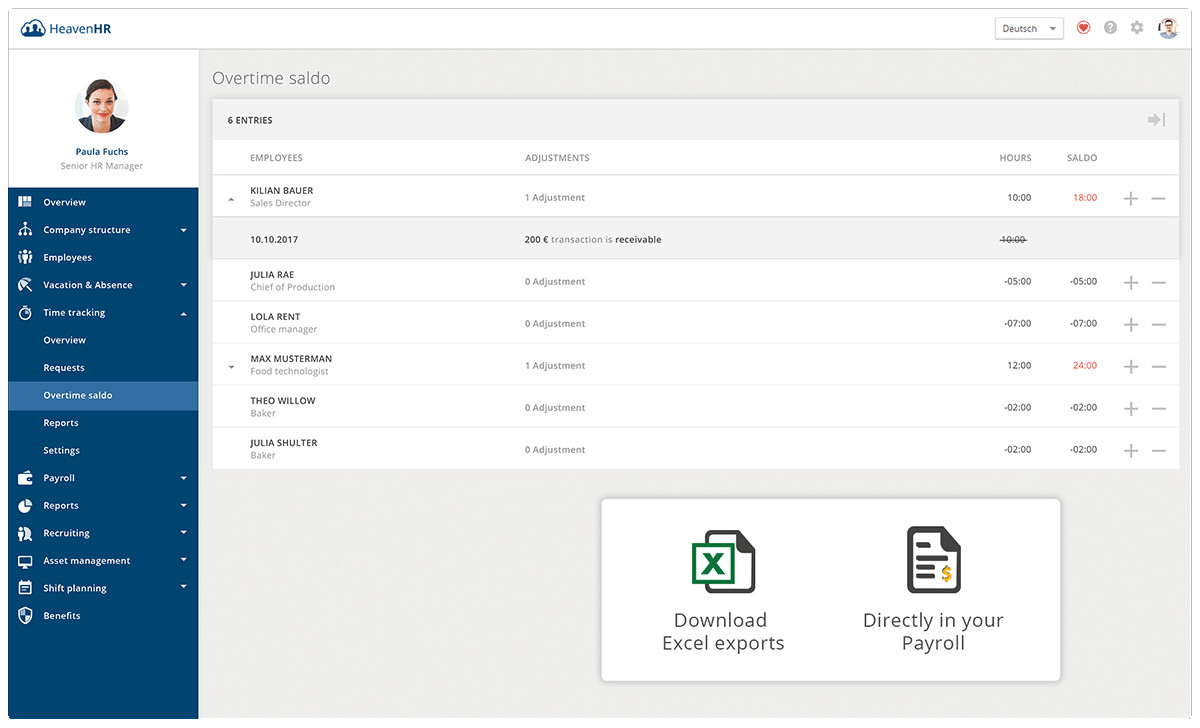Click plus icon for Theo Willow
The height and width of the screenshot is (728, 1200).
[x=1131, y=408]
